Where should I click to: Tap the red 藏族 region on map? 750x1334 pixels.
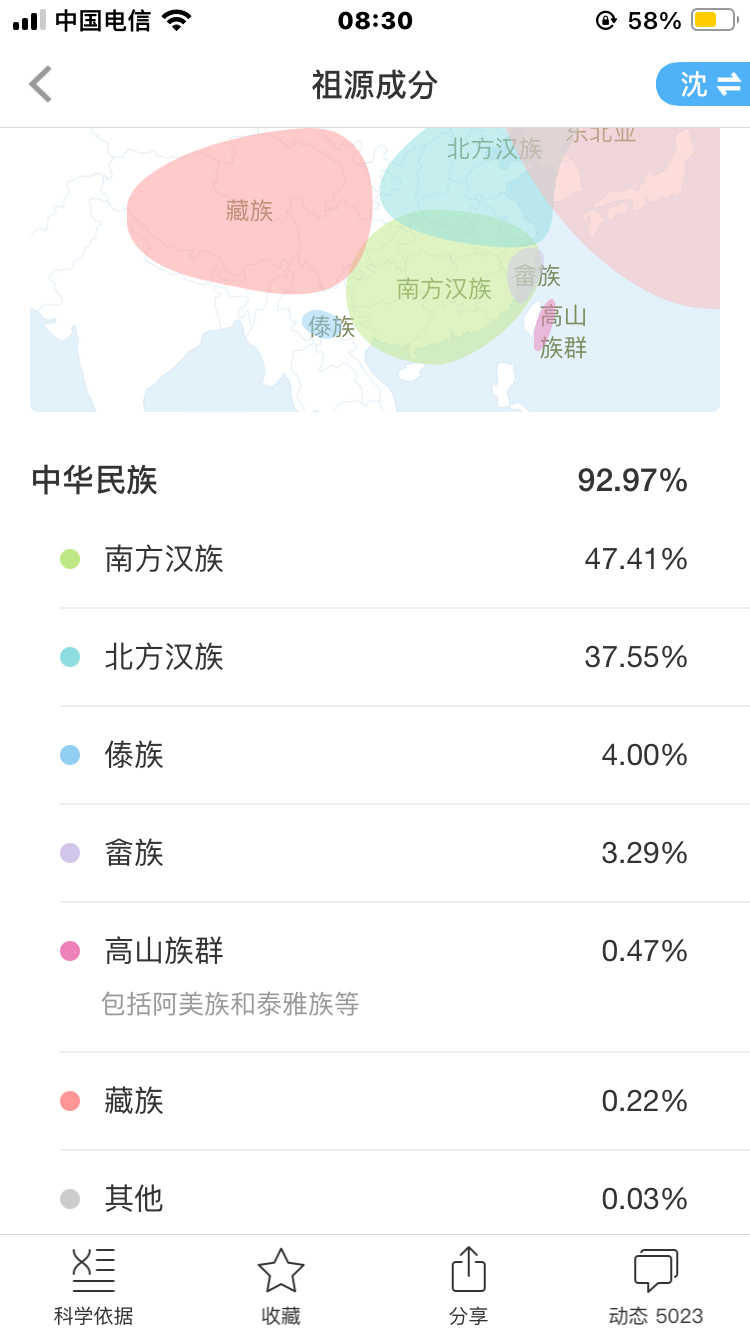pyautogui.click(x=250, y=212)
